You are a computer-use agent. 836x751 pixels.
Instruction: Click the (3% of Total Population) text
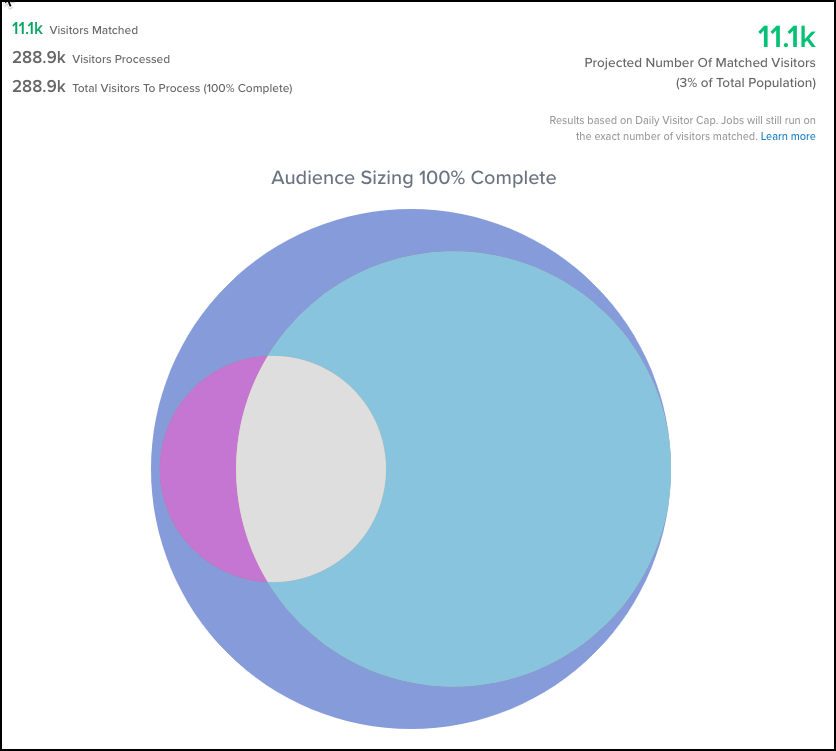pos(746,82)
